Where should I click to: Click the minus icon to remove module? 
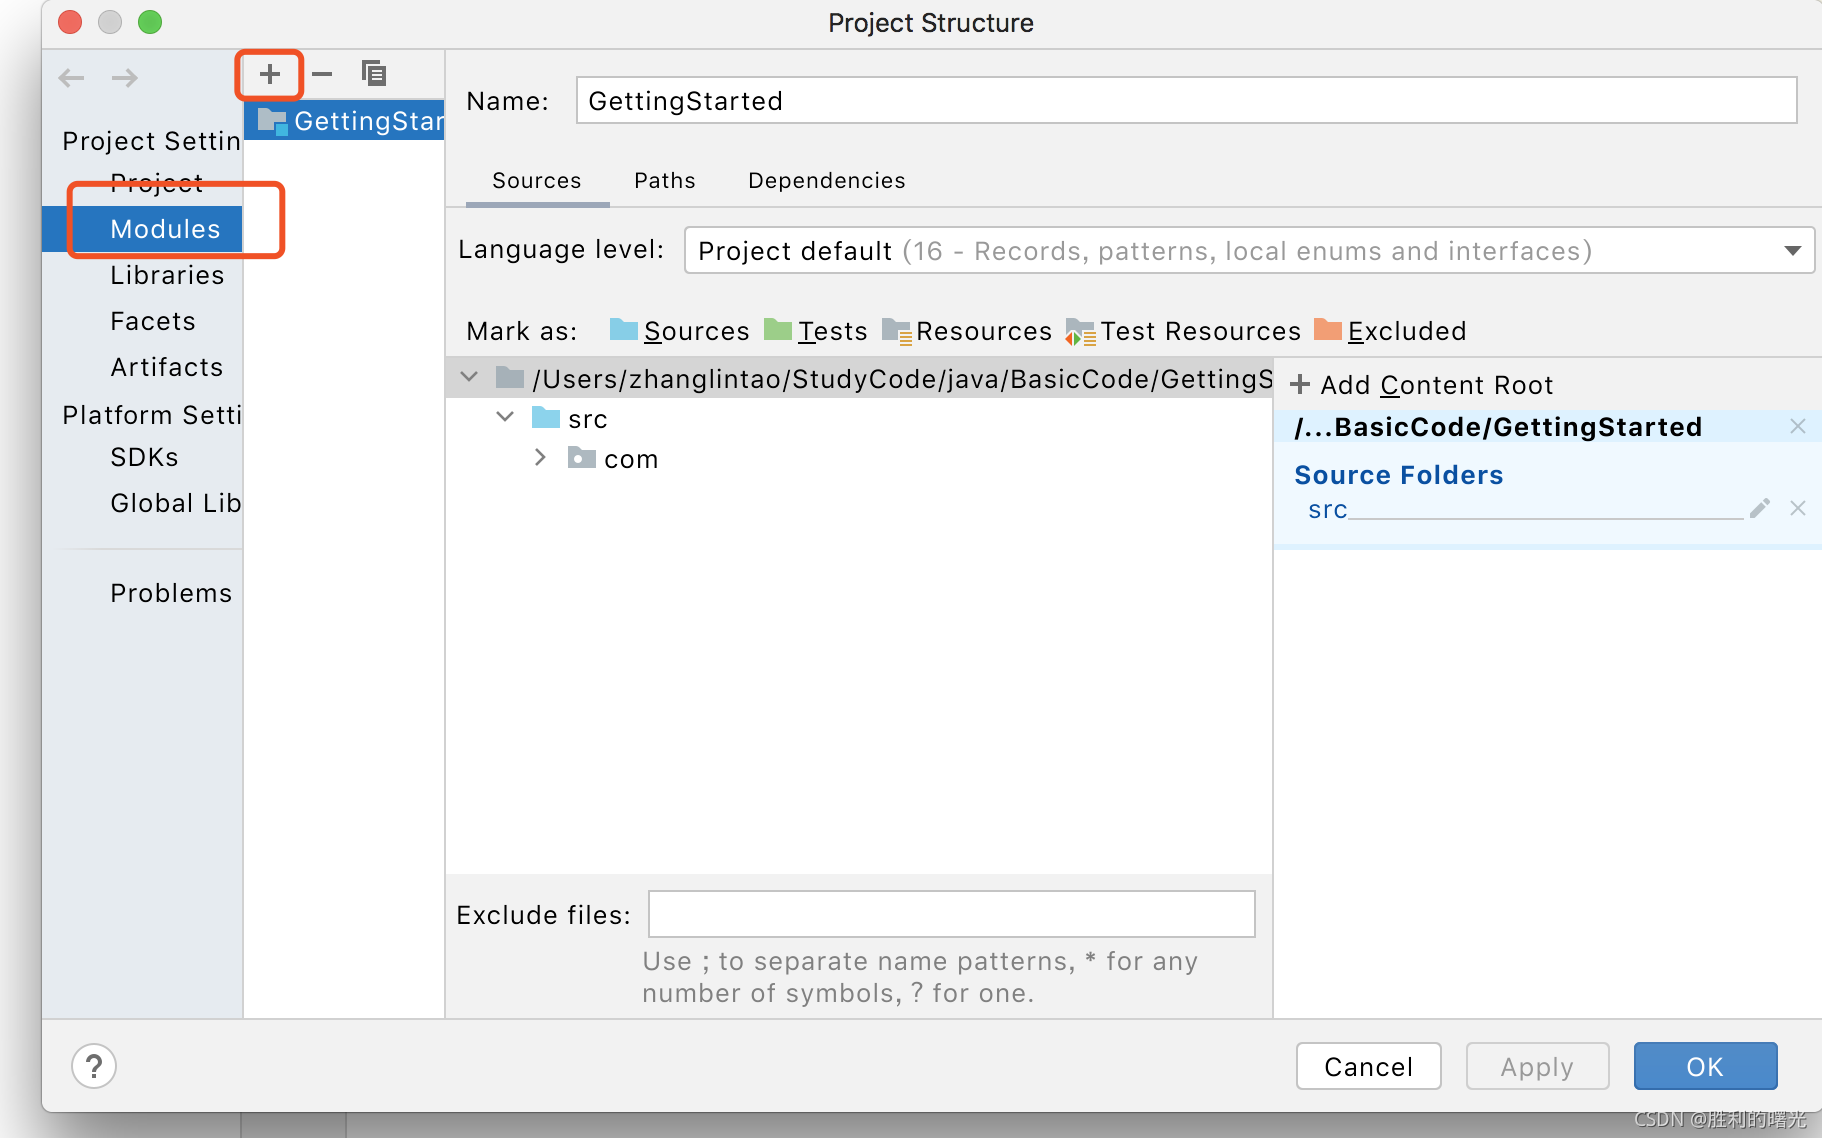tap(322, 74)
